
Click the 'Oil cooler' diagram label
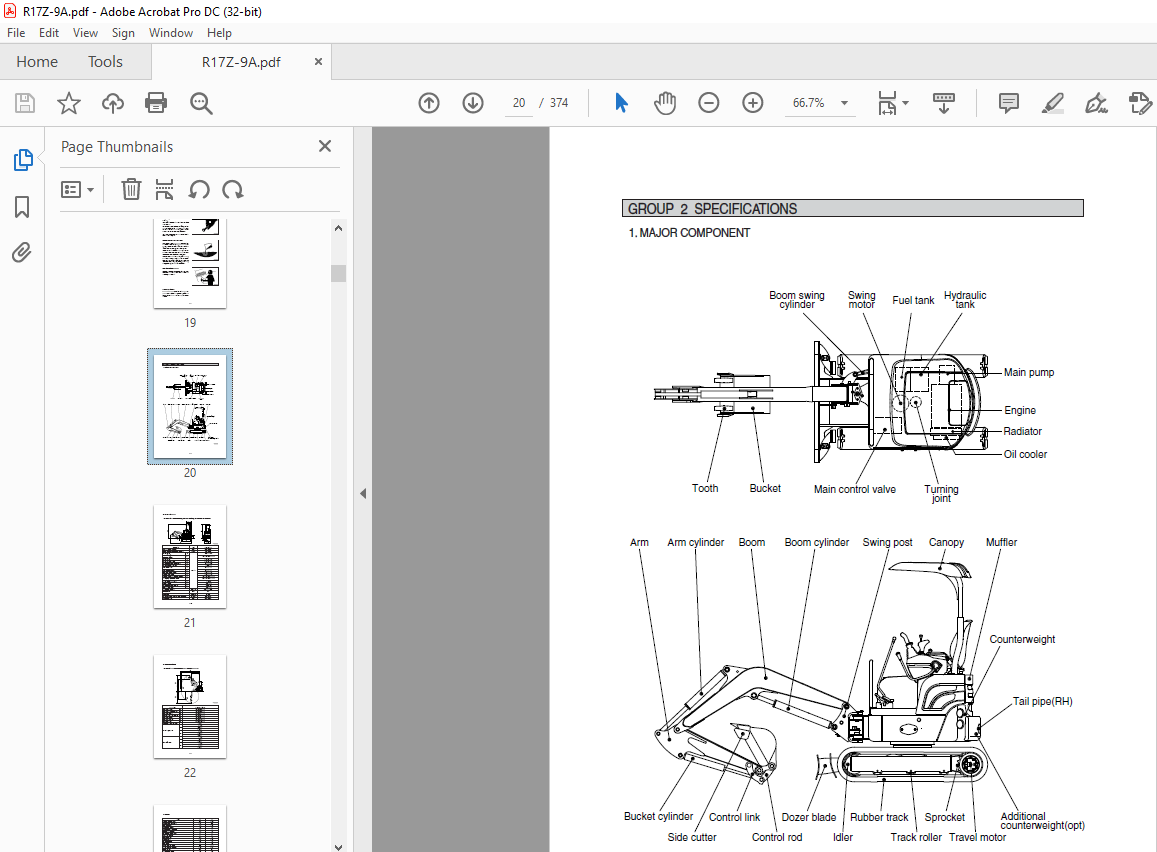(x=1025, y=454)
